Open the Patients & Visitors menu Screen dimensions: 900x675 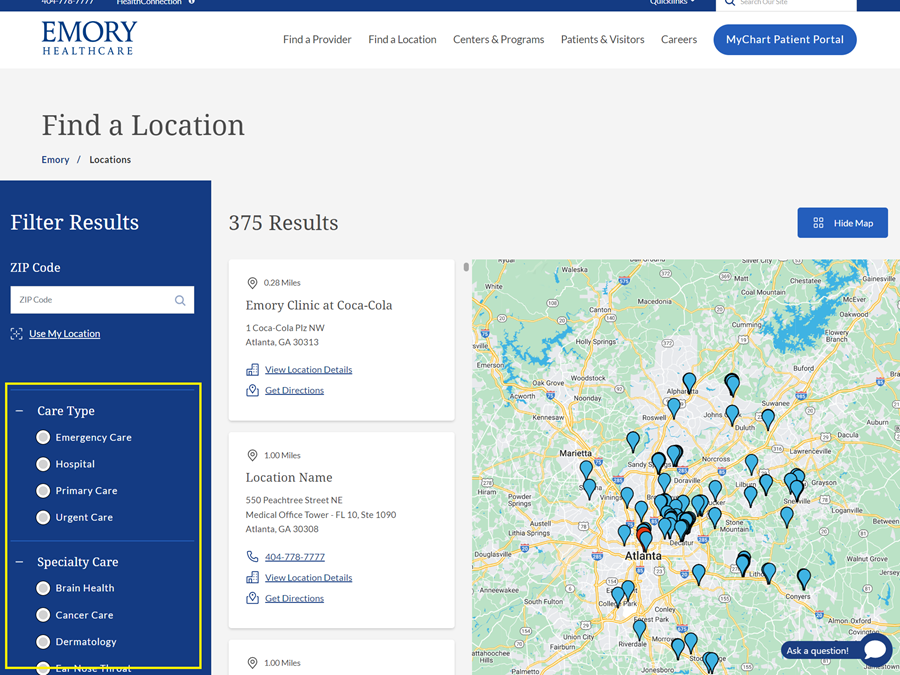tap(602, 40)
